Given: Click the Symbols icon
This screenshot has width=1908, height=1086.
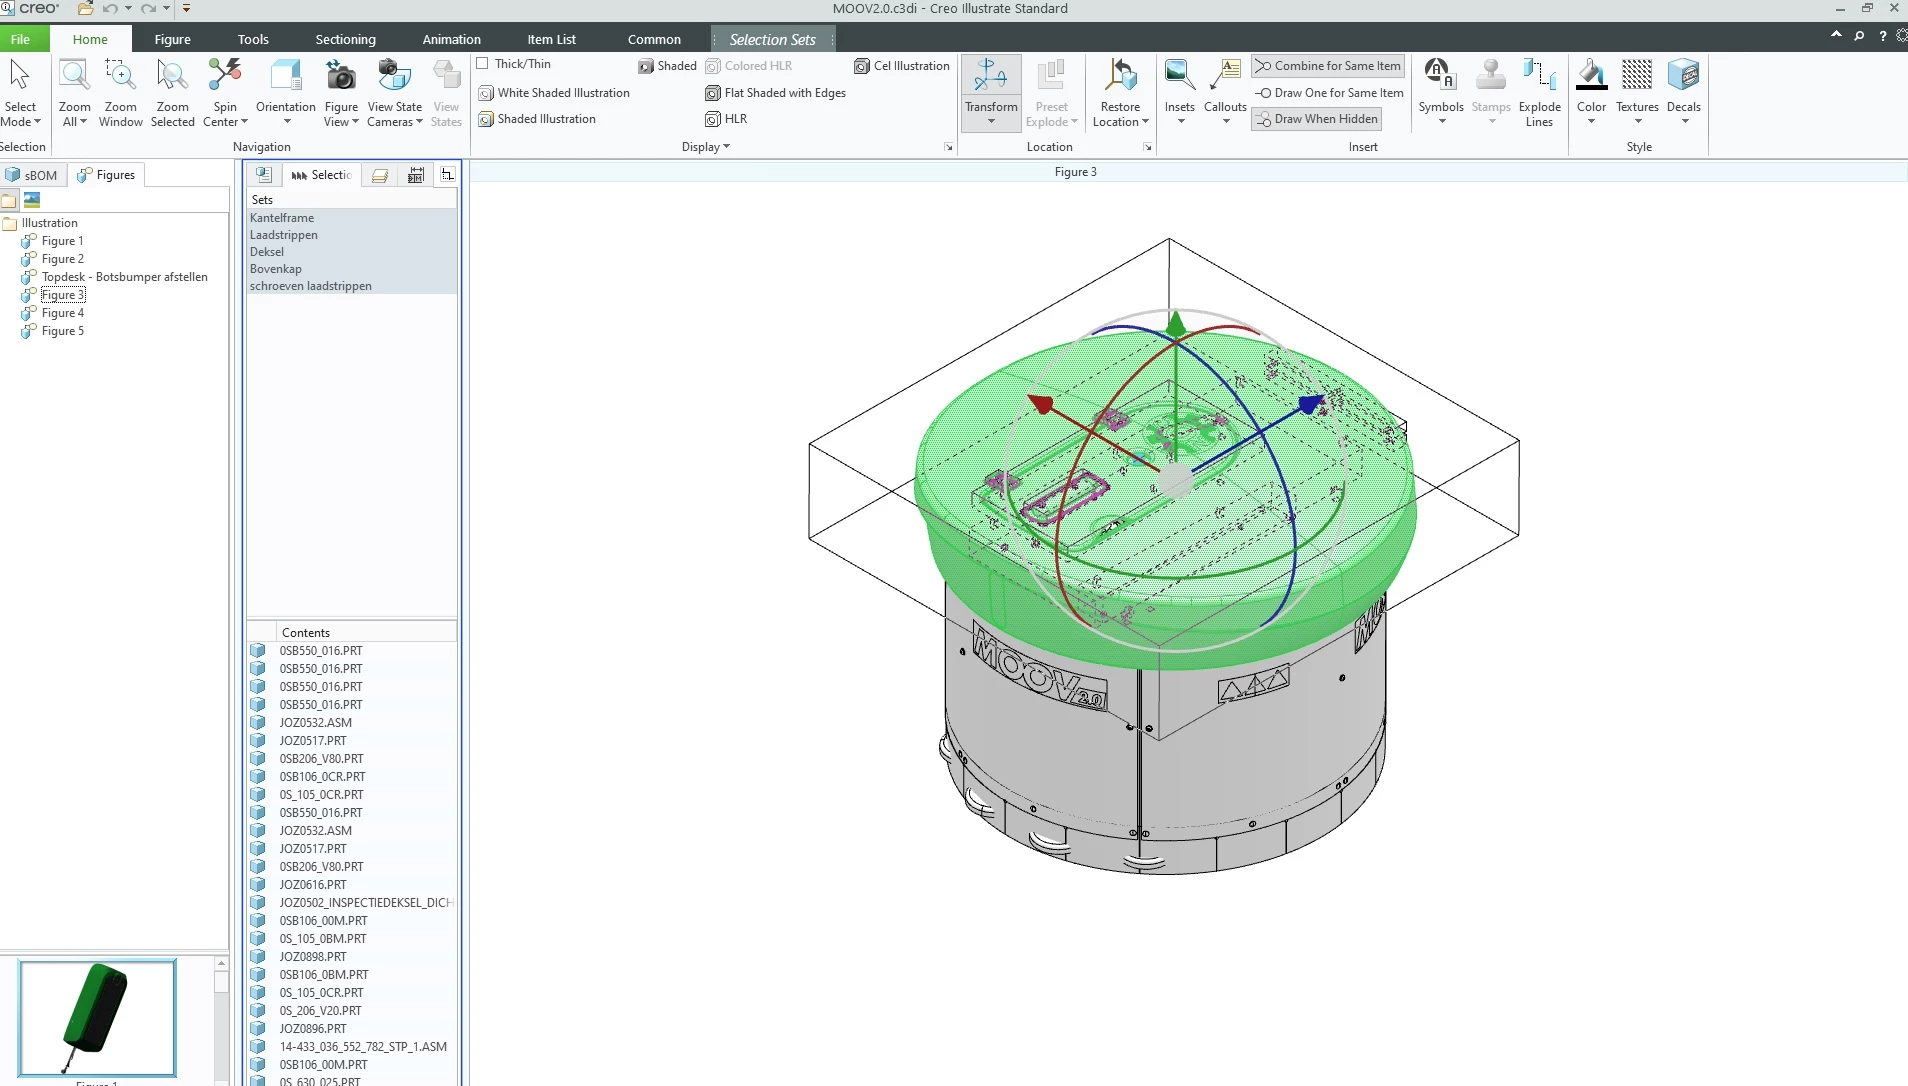Looking at the screenshot, I should (1440, 75).
